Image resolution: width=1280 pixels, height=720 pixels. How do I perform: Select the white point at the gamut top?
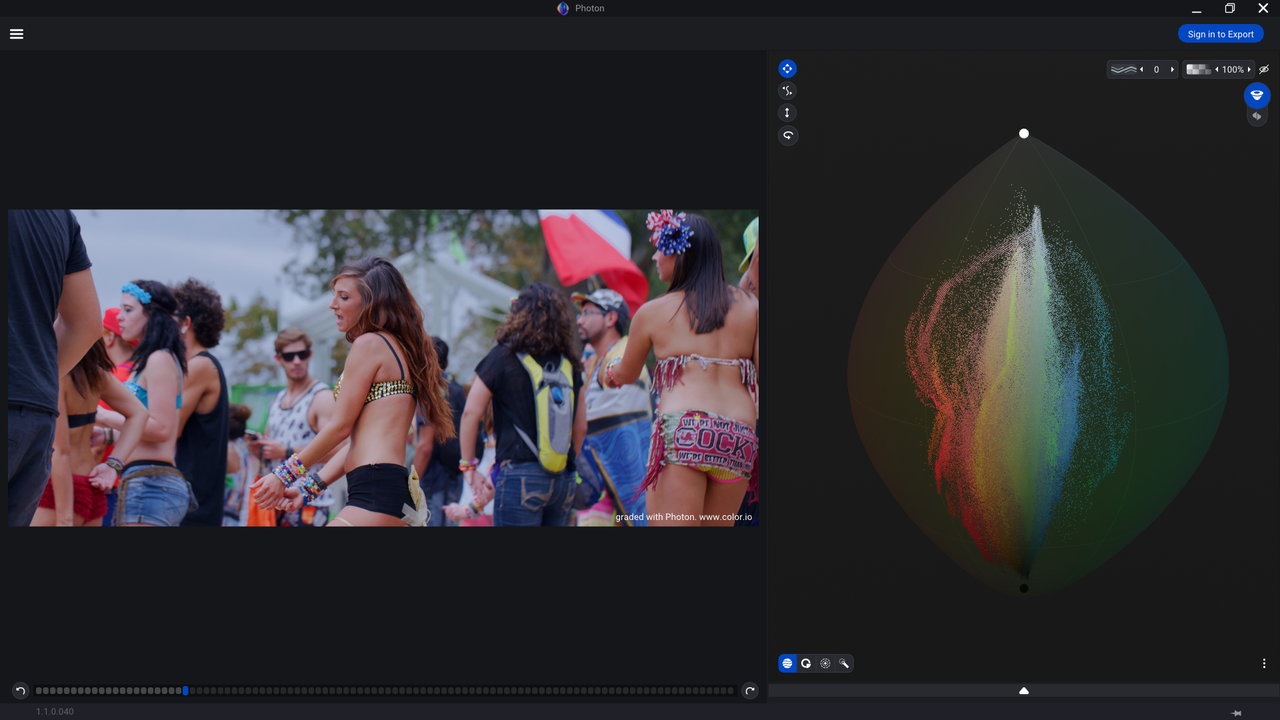click(x=1024, y=133)
